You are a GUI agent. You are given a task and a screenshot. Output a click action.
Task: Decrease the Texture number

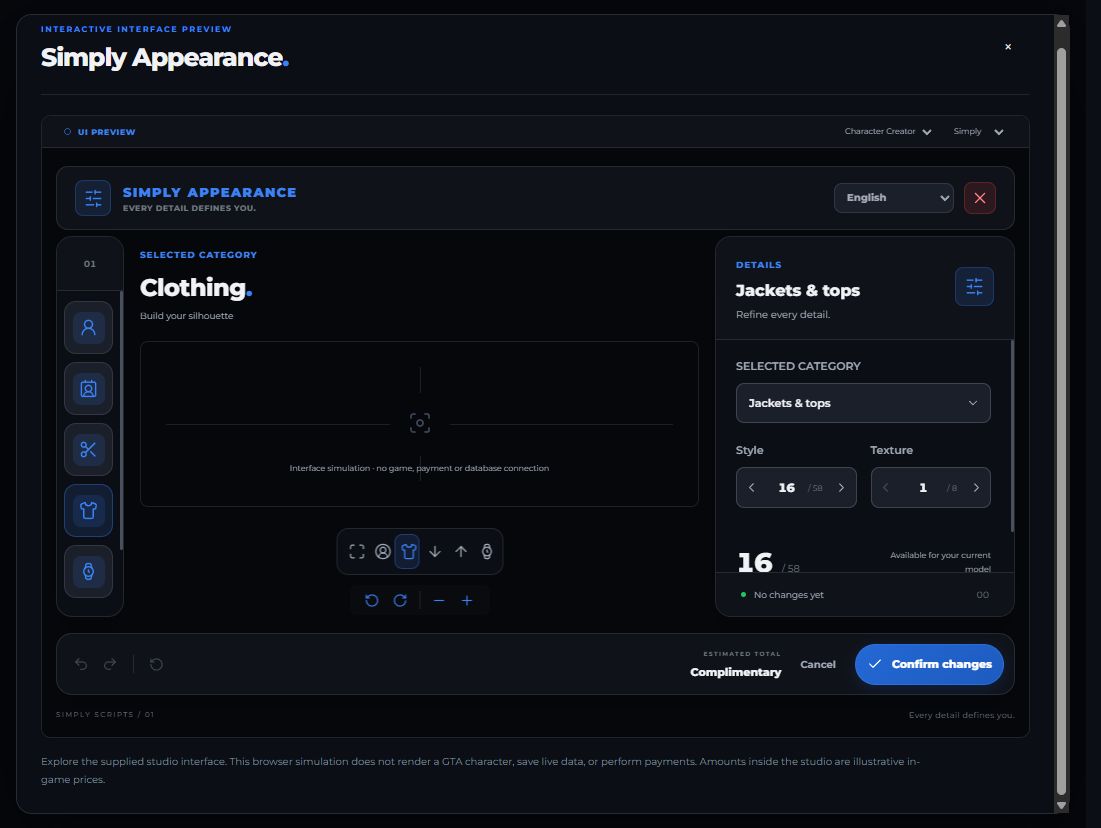pyautogui.click(x=885, y=487)
